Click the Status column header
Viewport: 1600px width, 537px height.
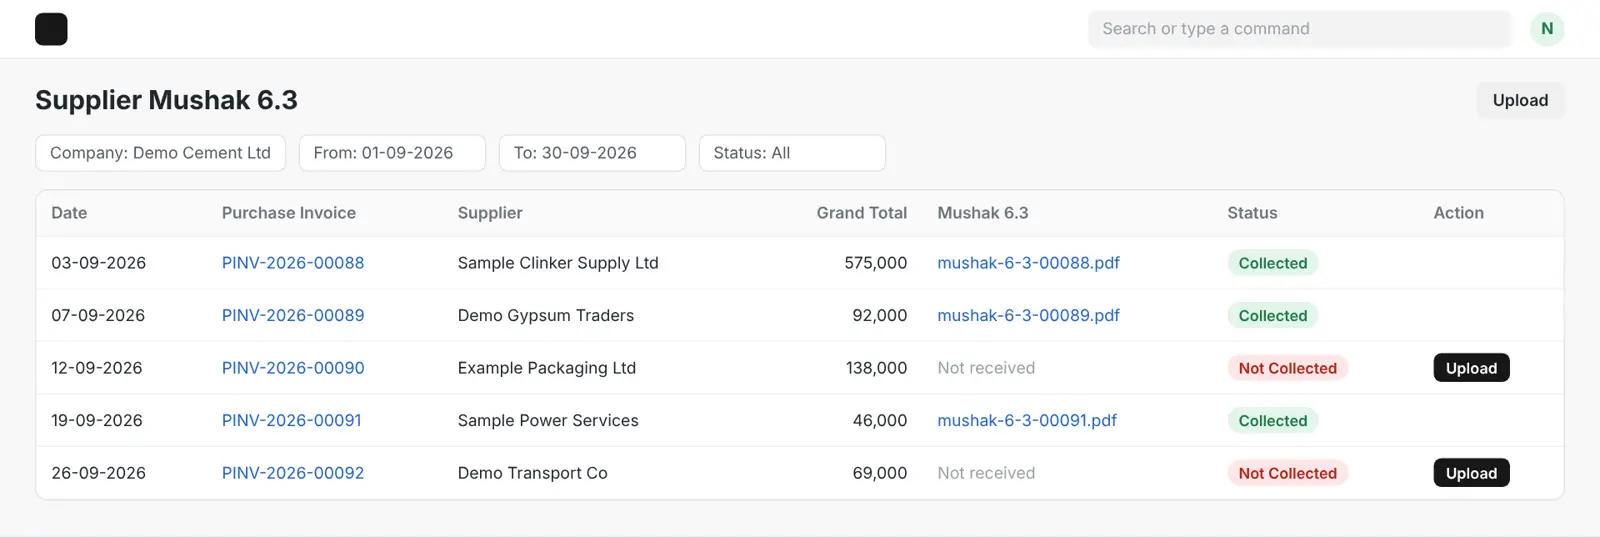pos(1252,213)
